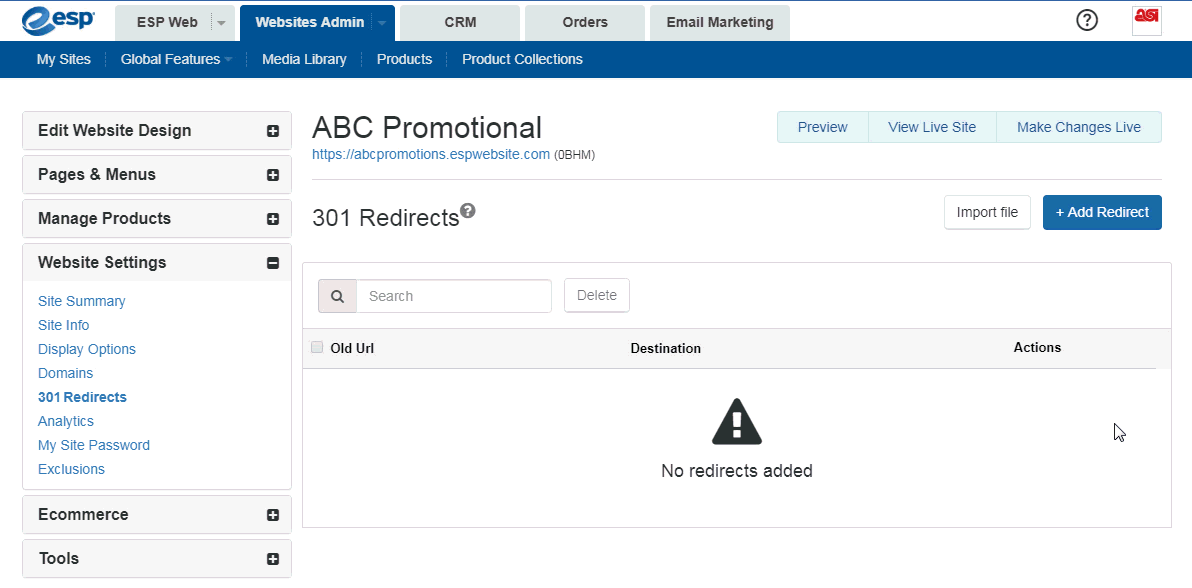The height and width of the screenshot is (588, 1192).
Task: Click the (0BHM) site code text
Action: click(x=575, y=155)
